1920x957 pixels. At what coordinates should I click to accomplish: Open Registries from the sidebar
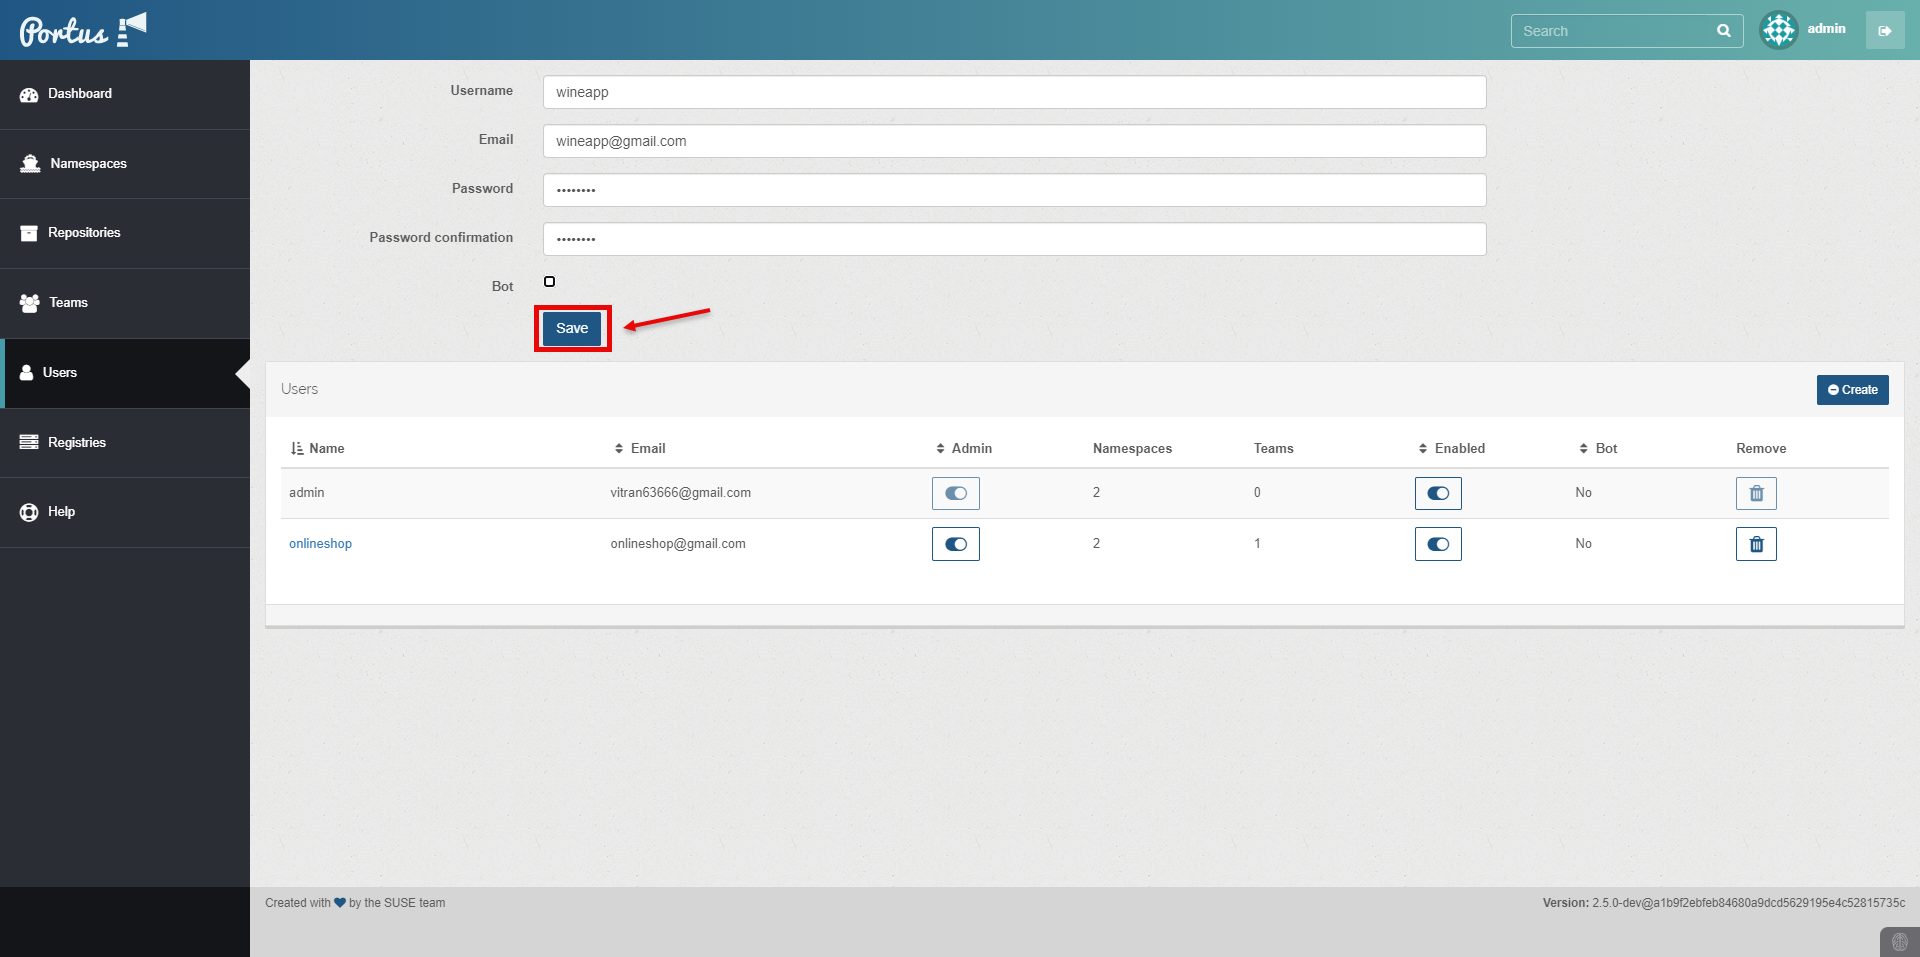click(x=76, y=442)
